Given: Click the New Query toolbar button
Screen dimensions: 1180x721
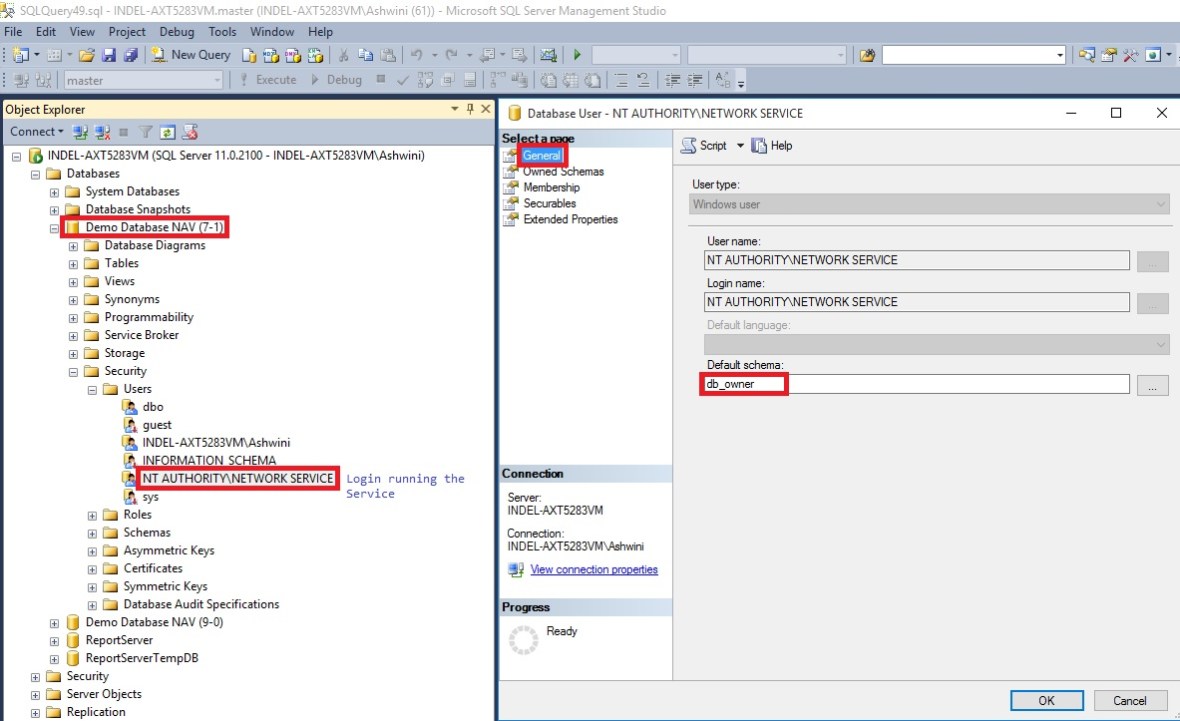Looking at the screenshot, I should click(191, 55).
